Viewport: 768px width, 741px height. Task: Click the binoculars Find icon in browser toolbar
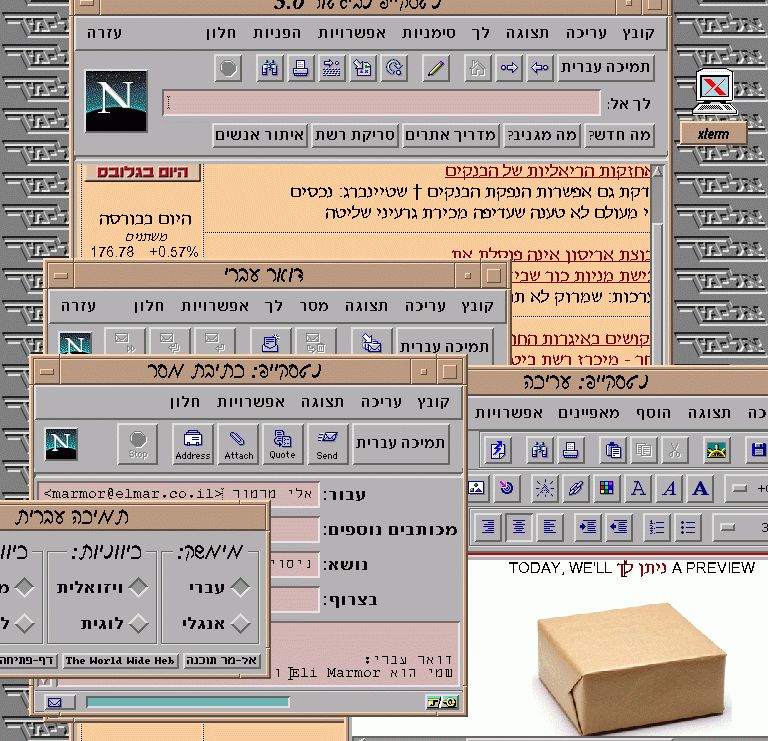pos(269,68)
